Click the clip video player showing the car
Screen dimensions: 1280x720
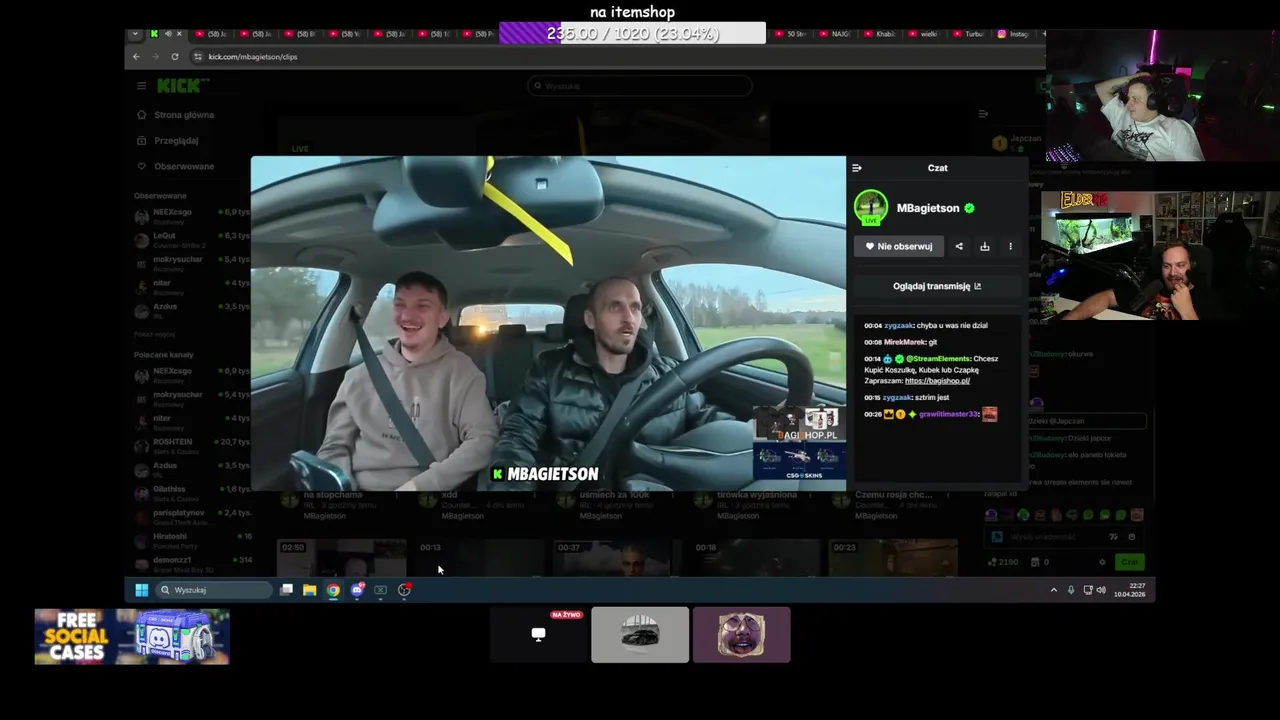tap(548, 323)
